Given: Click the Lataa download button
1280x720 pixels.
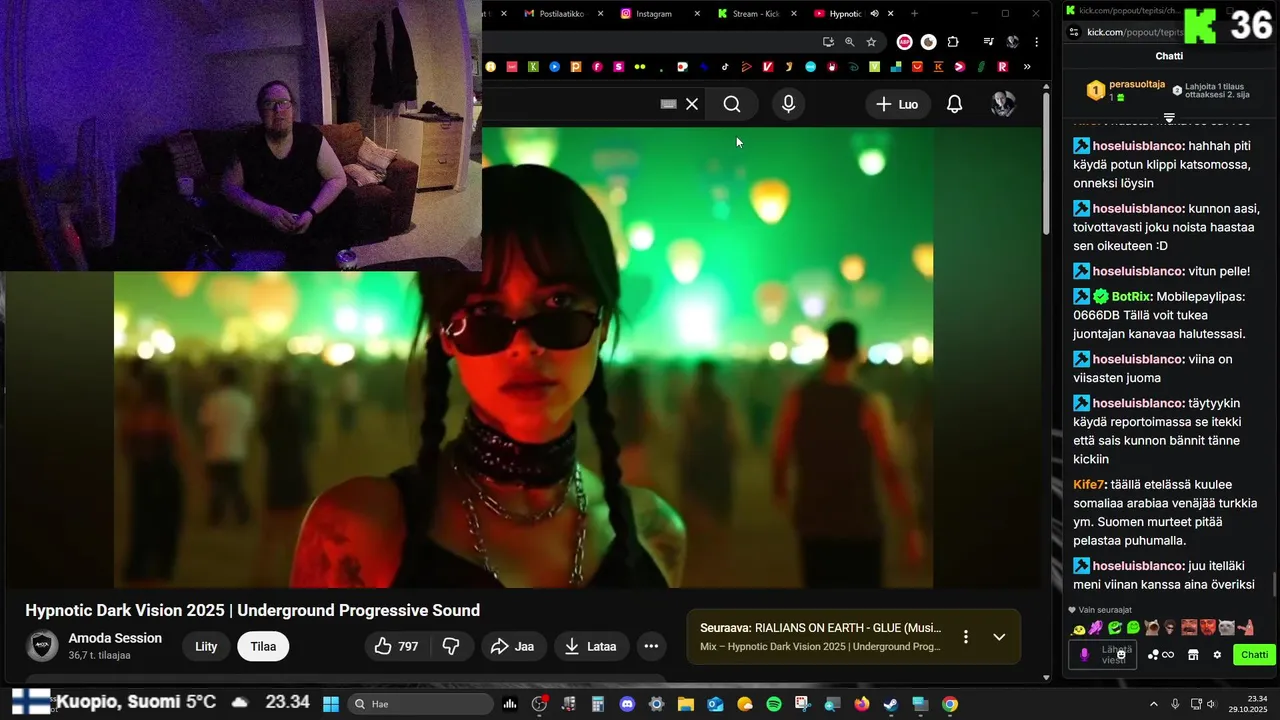Looking at the screenshot, I should pyautogui.click(x=591, y=646).
